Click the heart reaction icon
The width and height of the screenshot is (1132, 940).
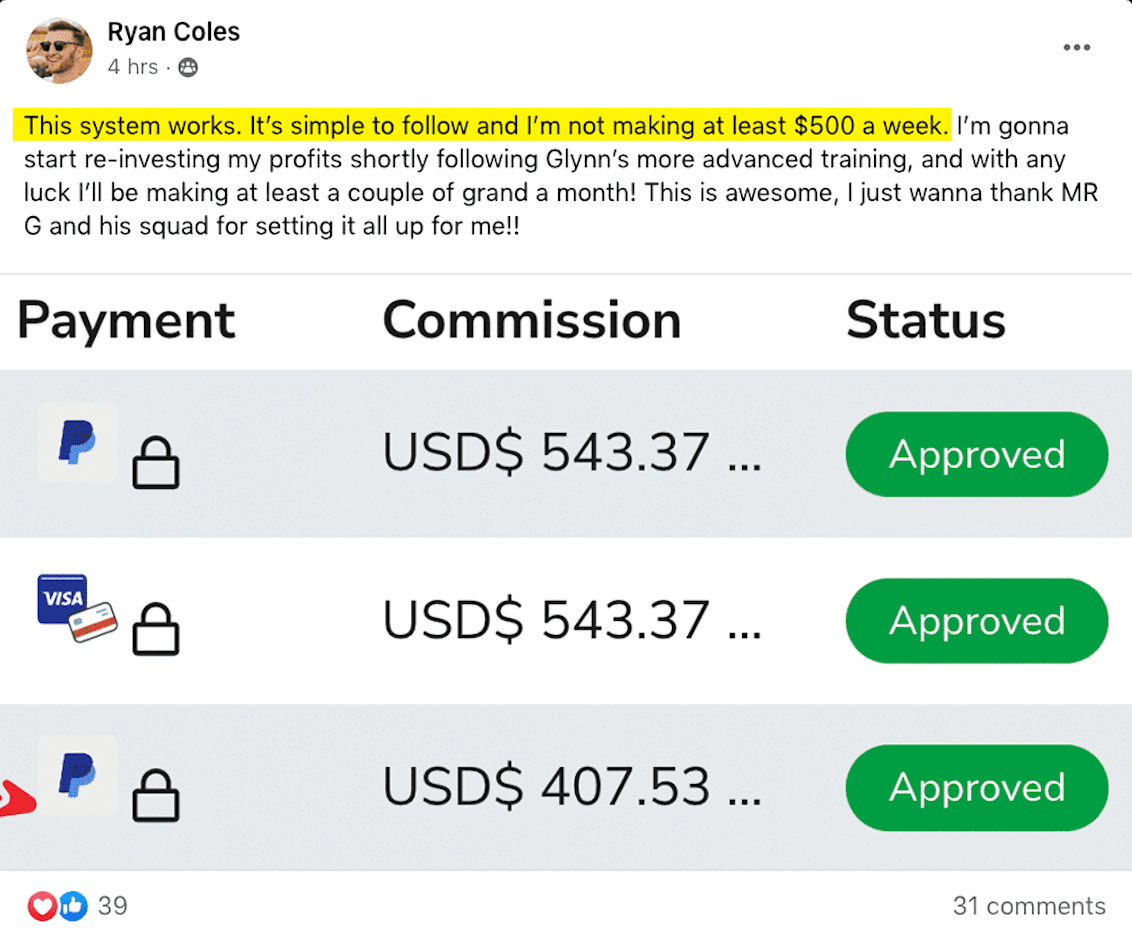[43, 907]
